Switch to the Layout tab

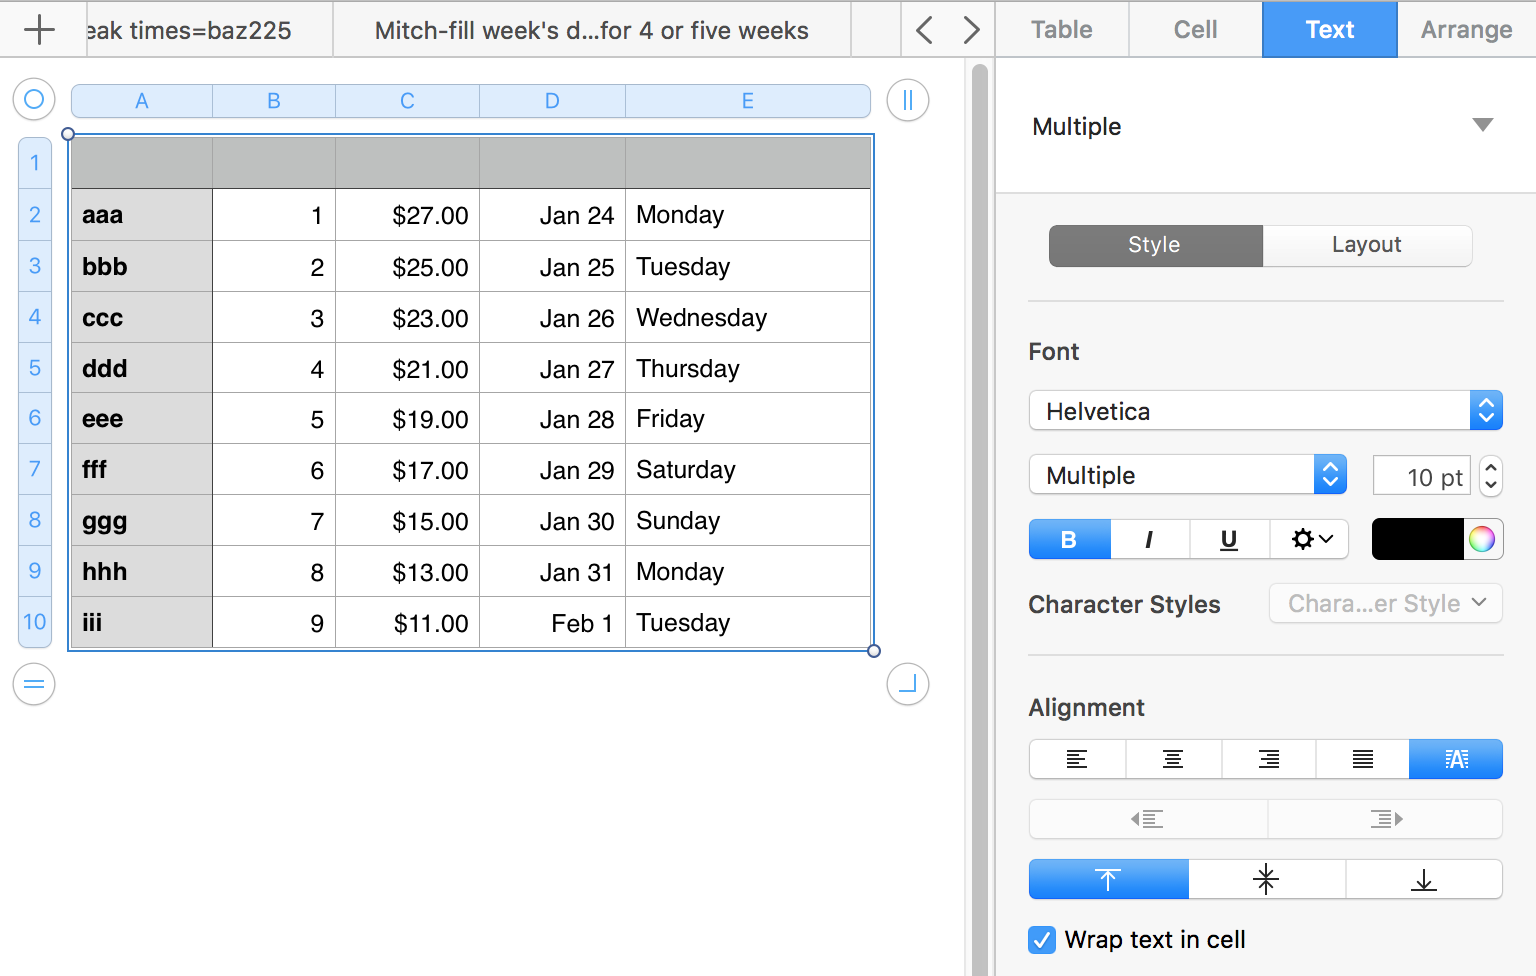(x=1366, y=245)
